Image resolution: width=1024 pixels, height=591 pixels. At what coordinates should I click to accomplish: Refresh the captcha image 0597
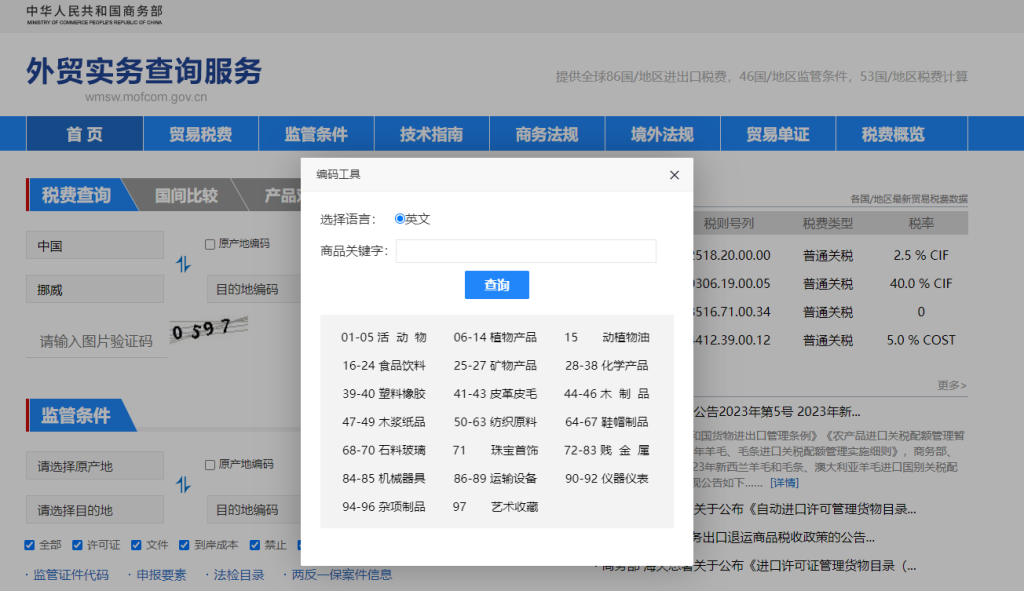[x=209, y=329]
